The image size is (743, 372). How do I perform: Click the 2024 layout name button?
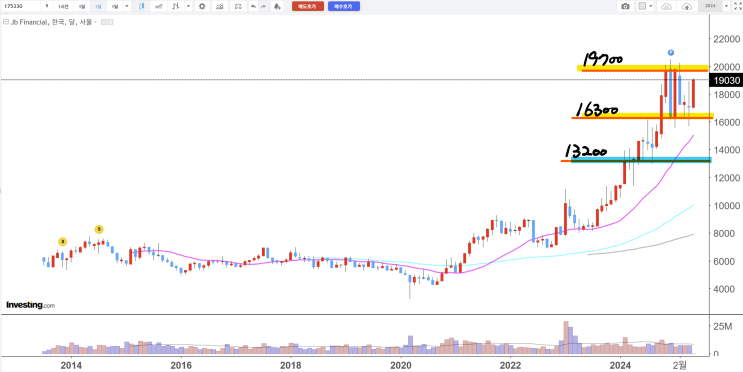tap(710, 6)
